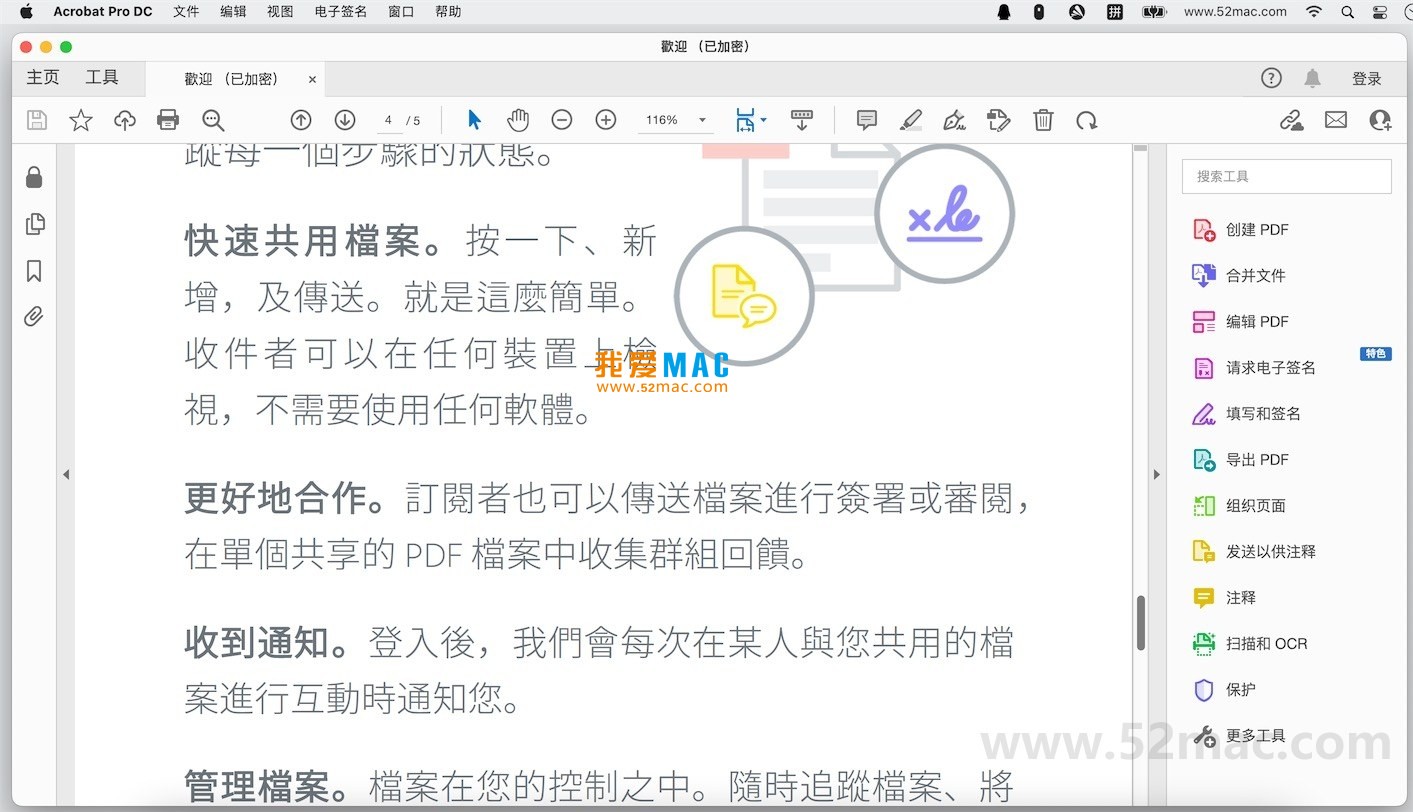Click the 搜索工具 search field

pos(1286,176)
